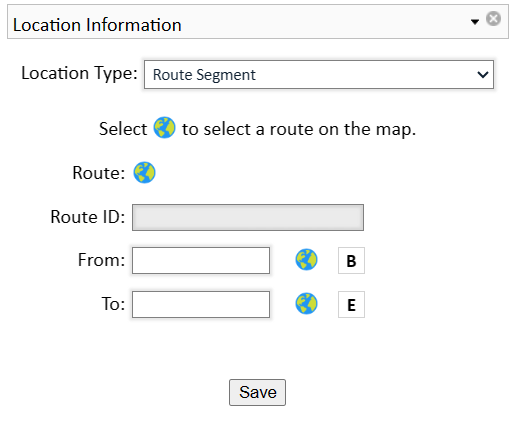515x424 pixels.
Task: Click the globe icon in From row
Action: click(306, 260)
